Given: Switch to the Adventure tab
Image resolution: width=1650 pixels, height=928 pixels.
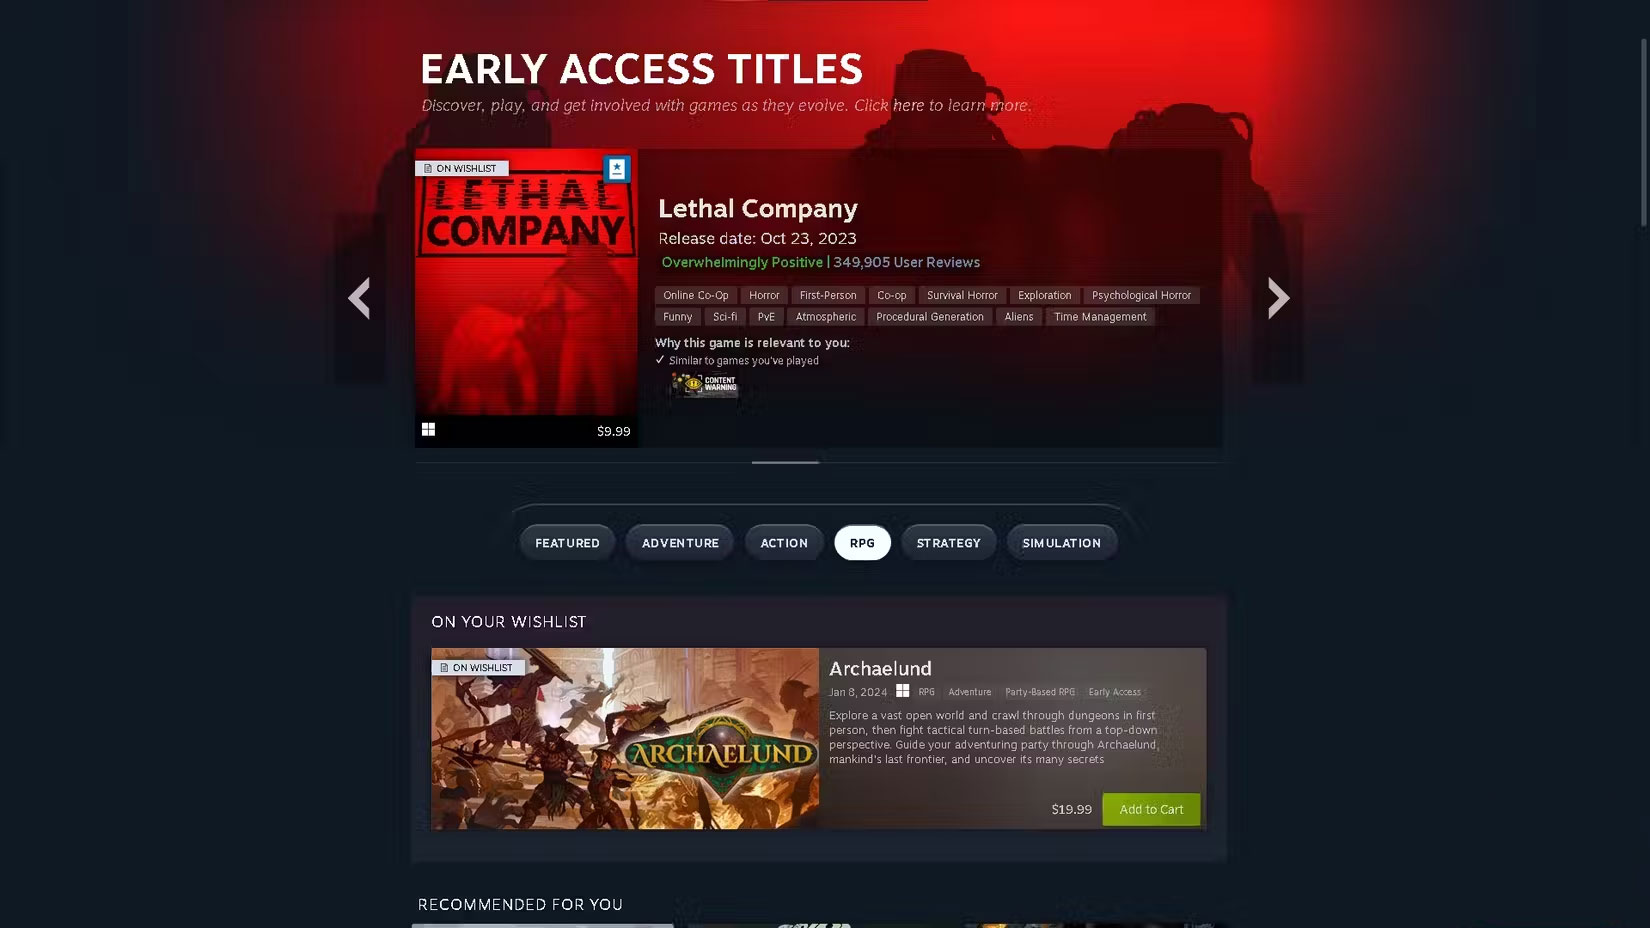Looking at the screenshot, I should click(x=680, y=543).
